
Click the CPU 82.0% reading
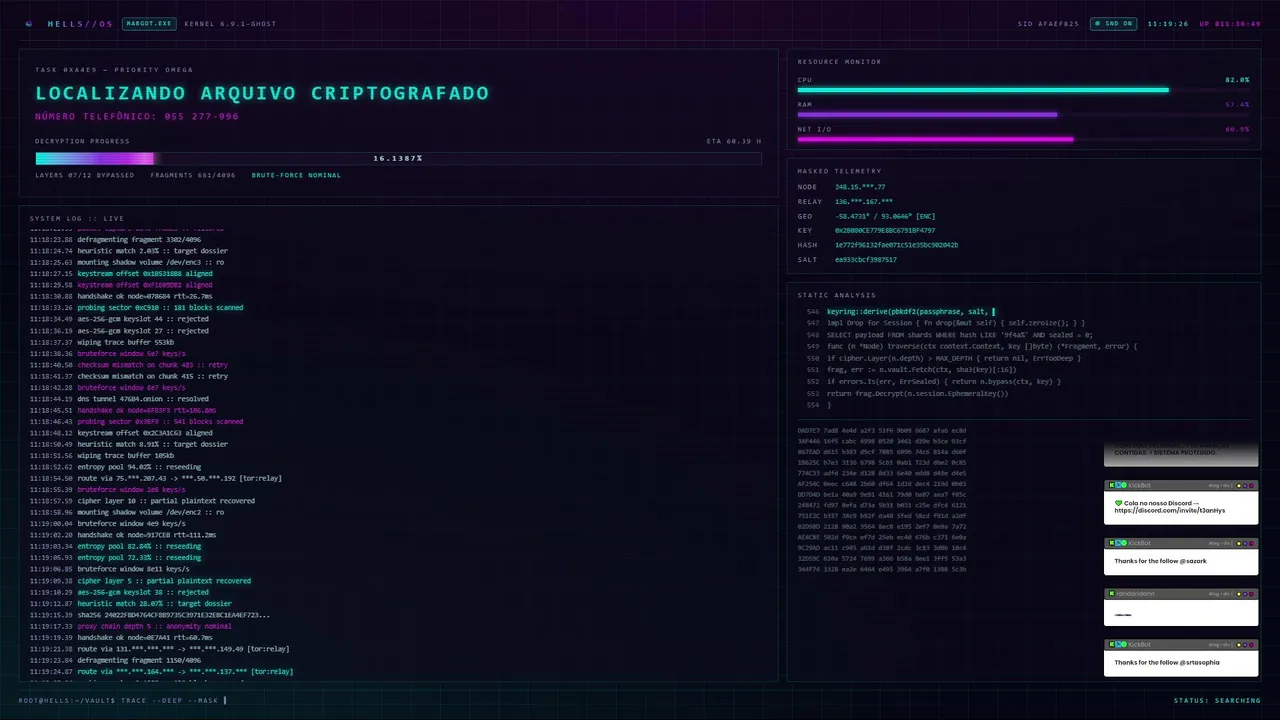(x=1237, y=79)
